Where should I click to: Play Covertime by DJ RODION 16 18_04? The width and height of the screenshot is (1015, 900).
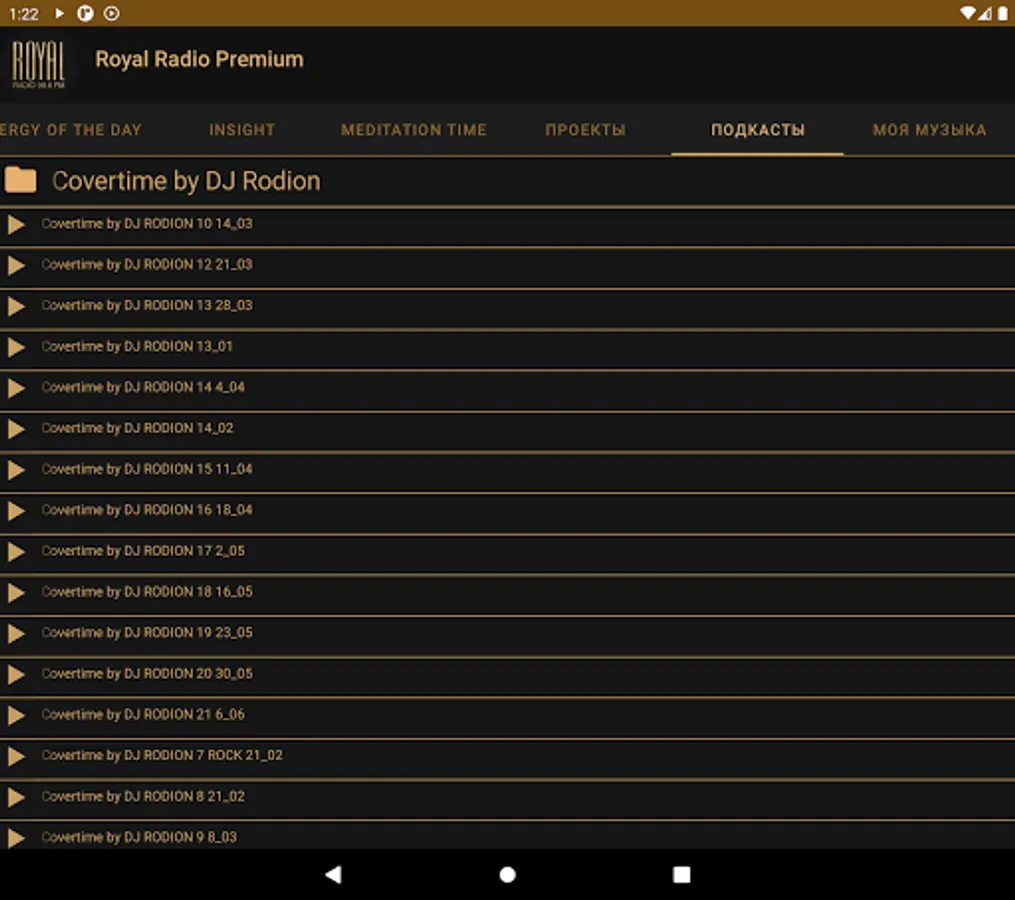click(16, 511)
